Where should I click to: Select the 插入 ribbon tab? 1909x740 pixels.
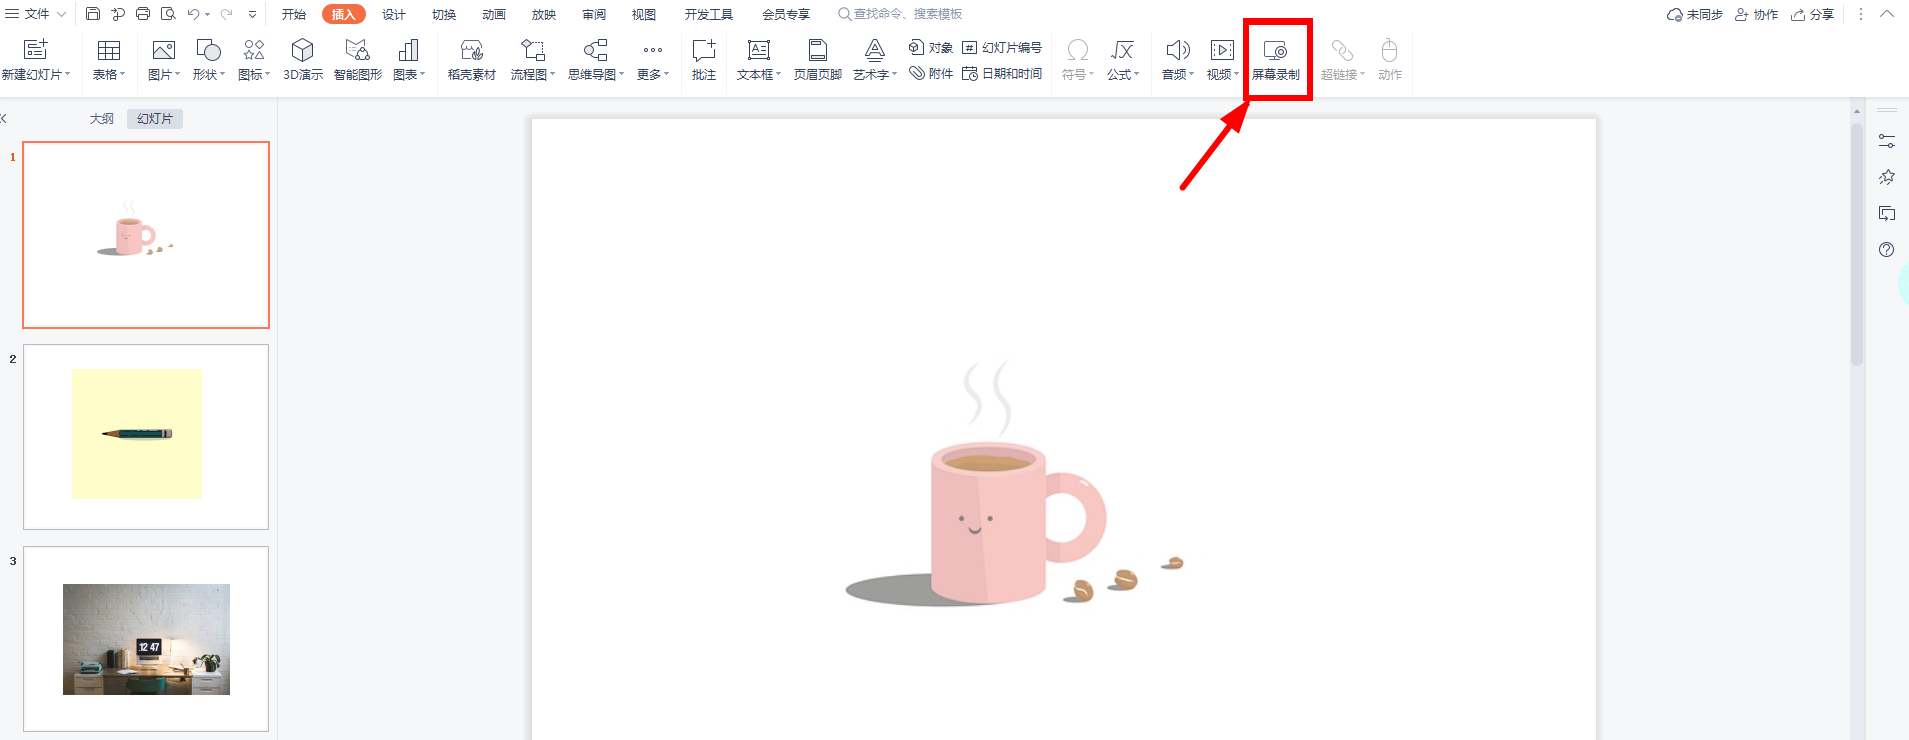[344, 14]
